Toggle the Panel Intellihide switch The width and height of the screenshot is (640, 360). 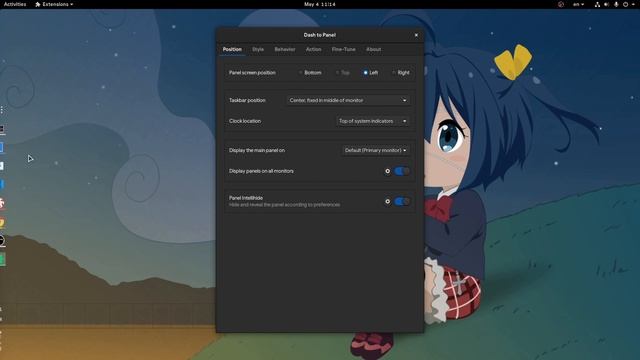pos(402,201)
